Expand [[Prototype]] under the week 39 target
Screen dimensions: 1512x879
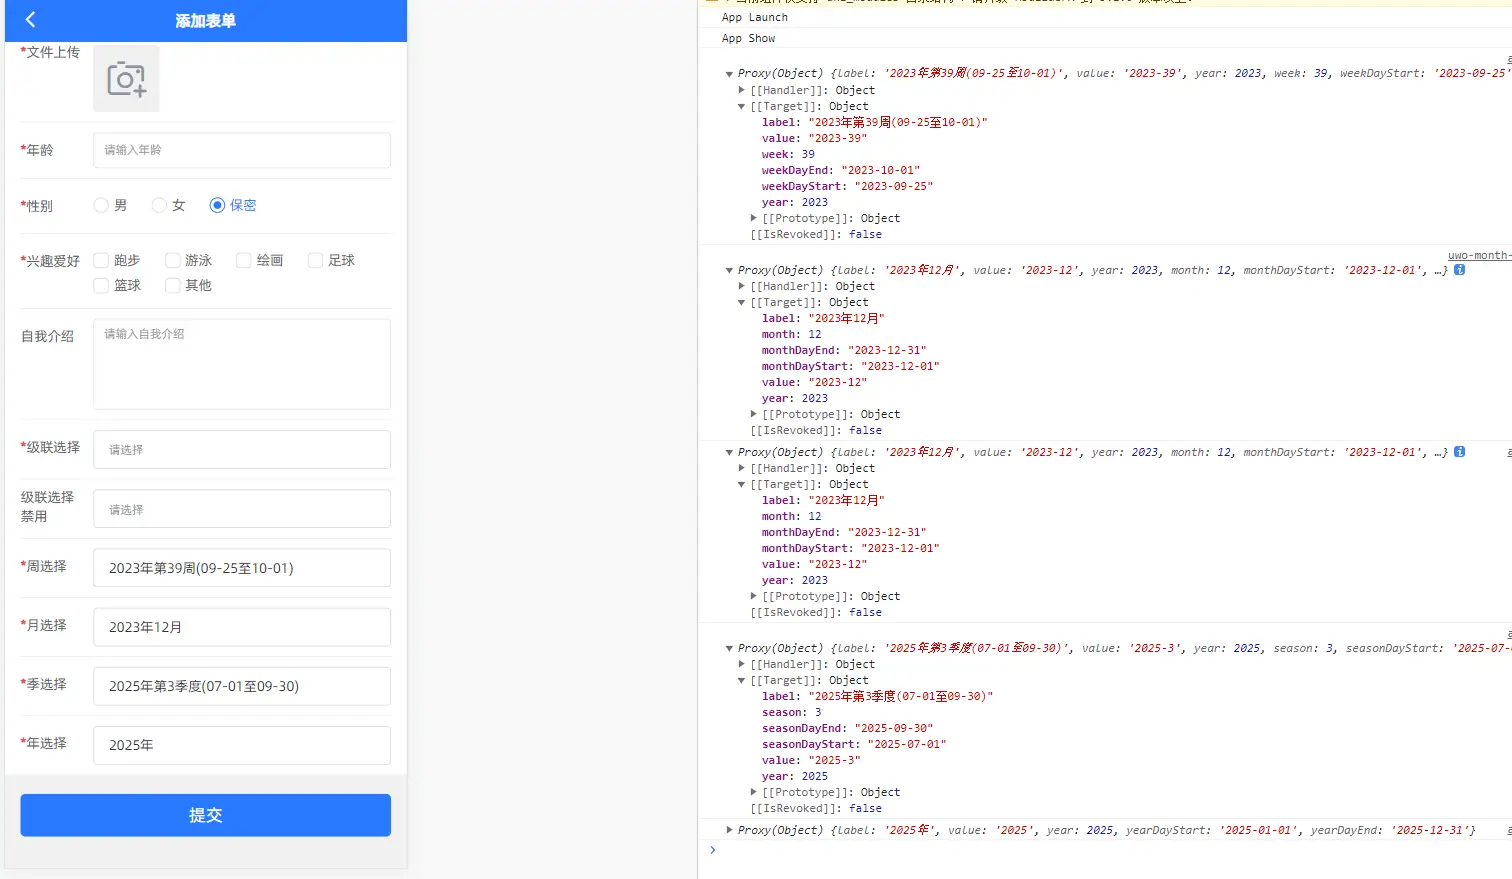coord(754,218)
